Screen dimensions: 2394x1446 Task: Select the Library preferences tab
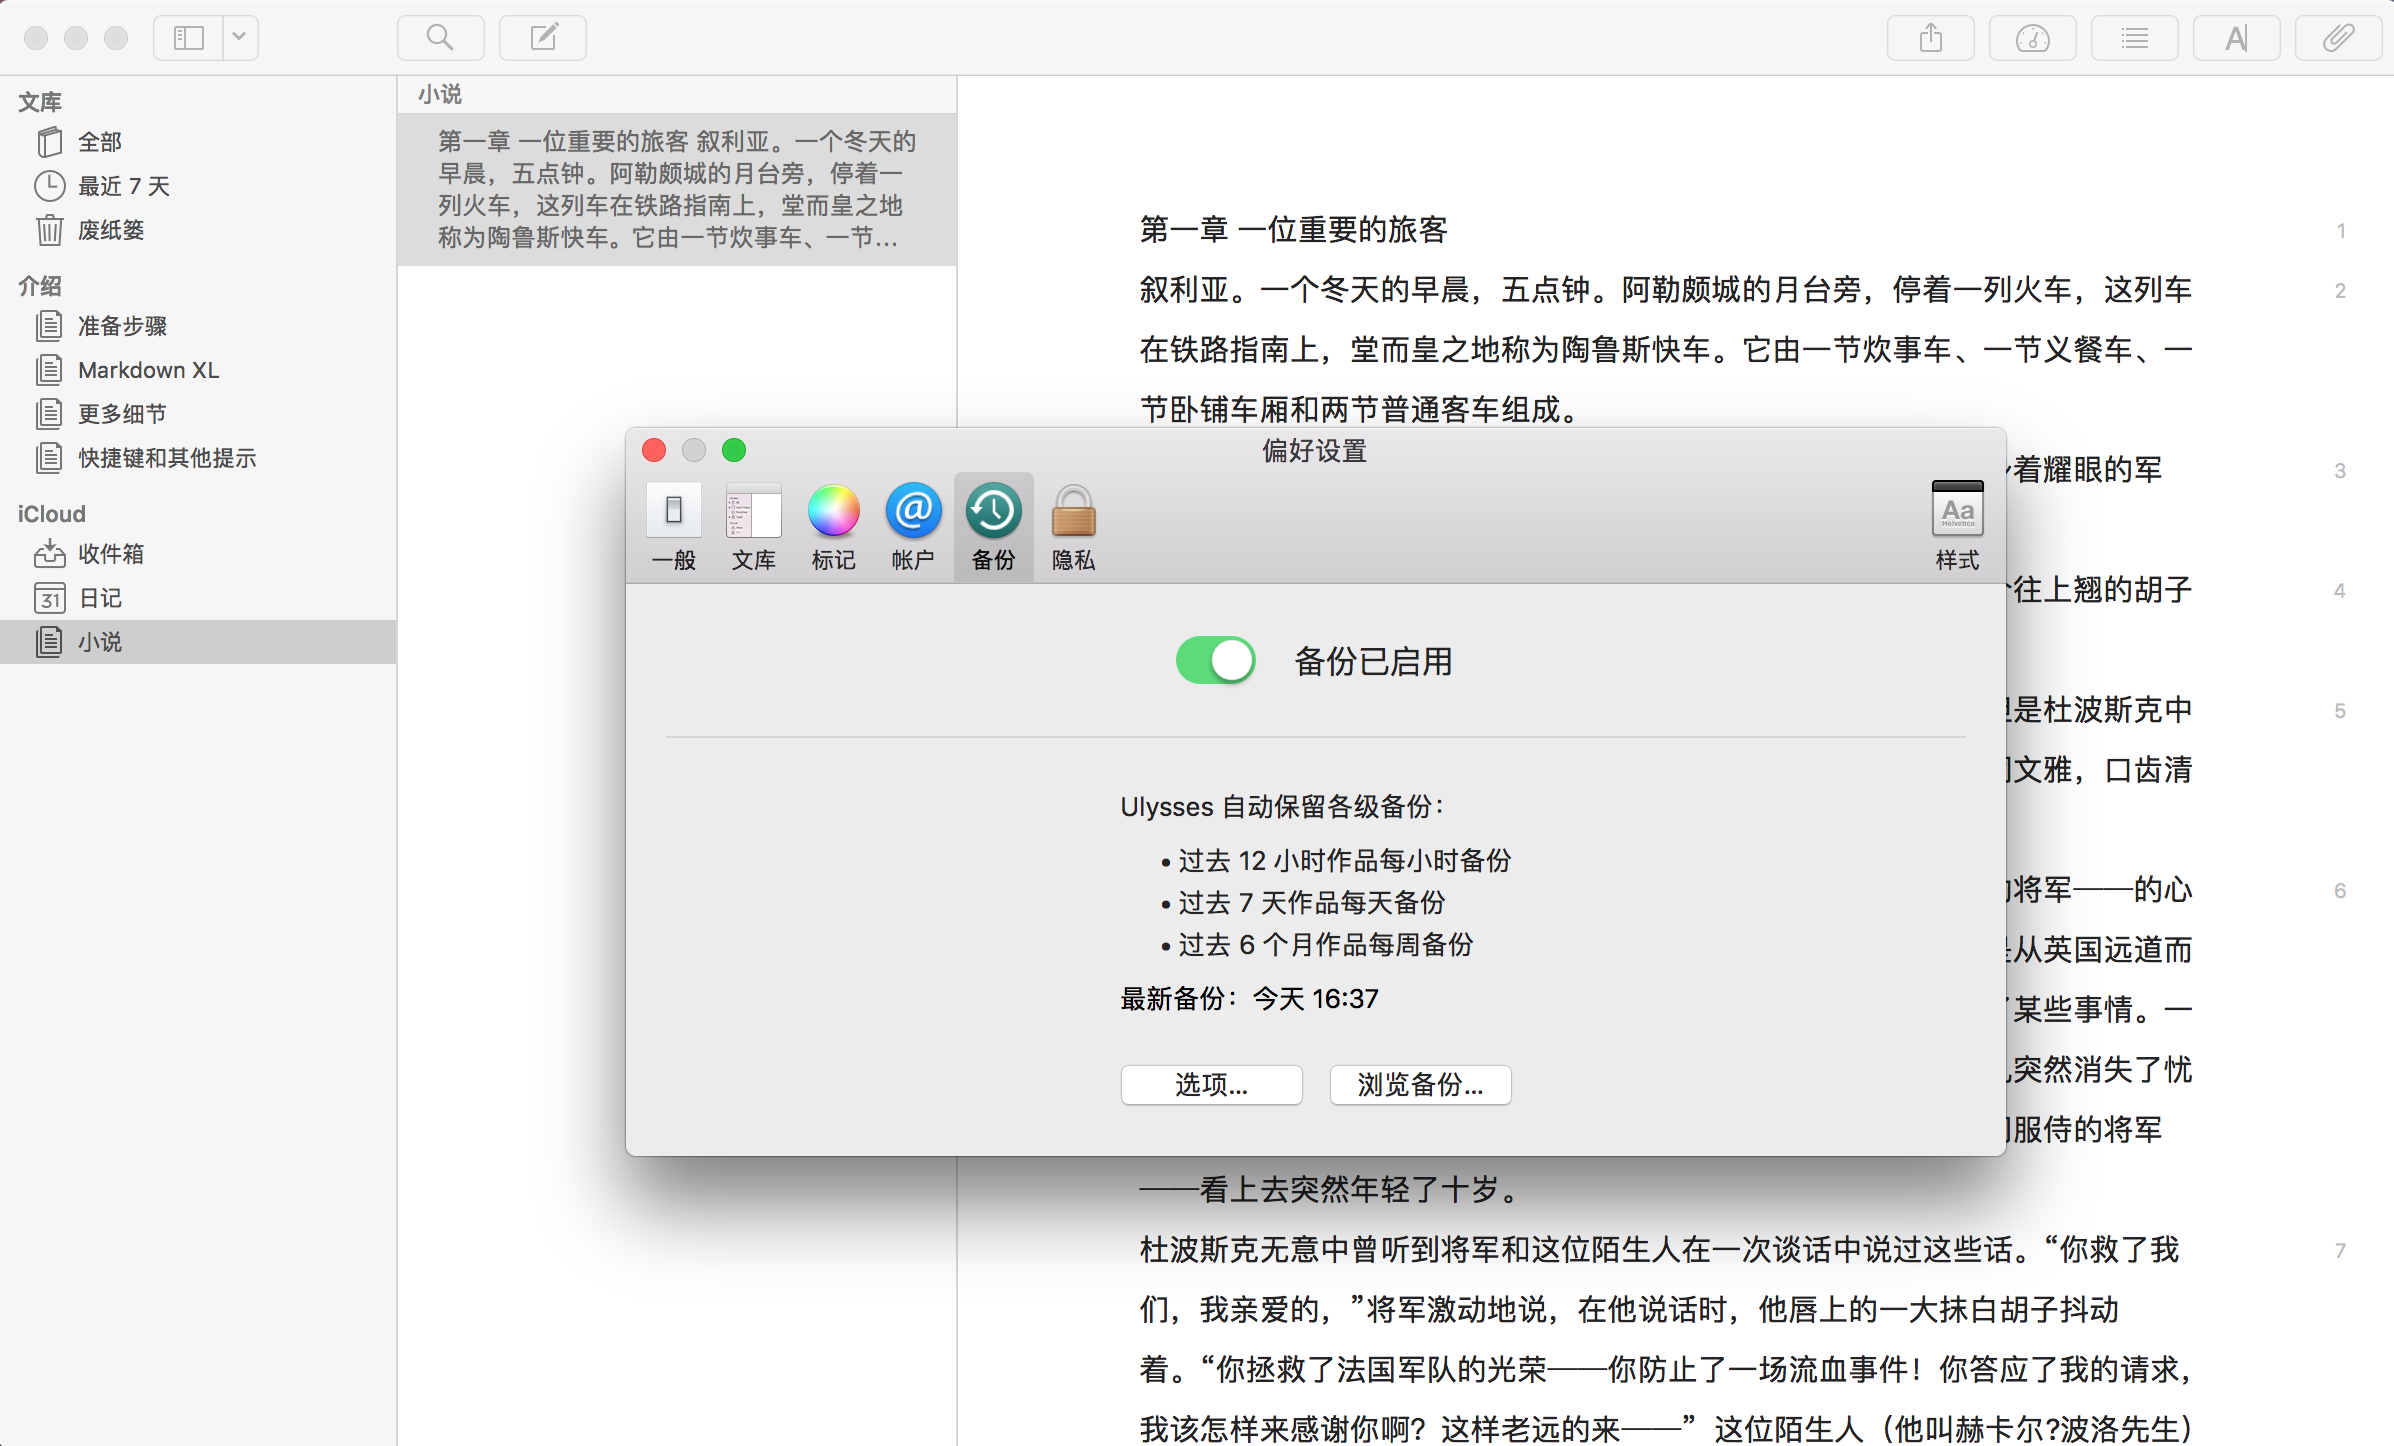click(x=754, y=527)
